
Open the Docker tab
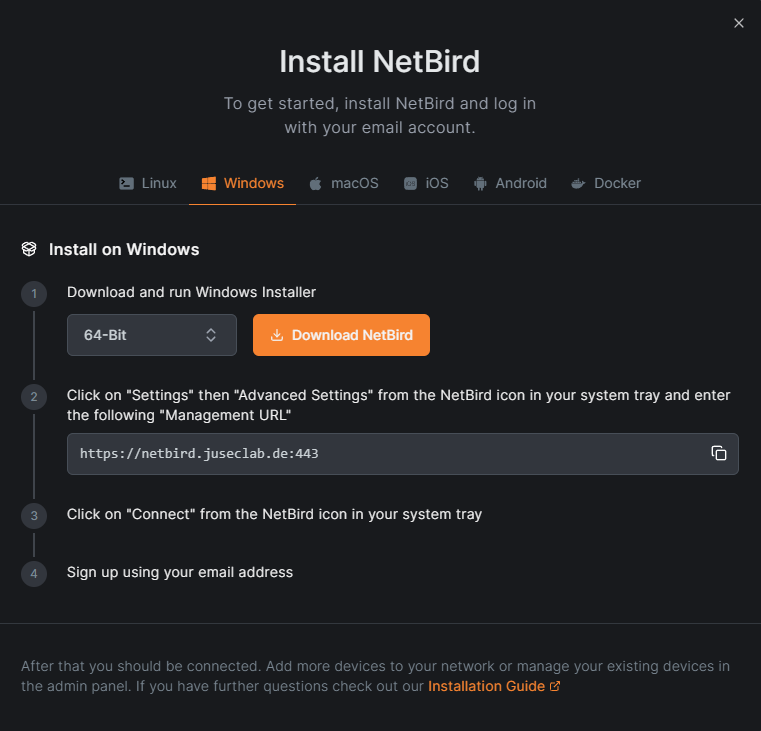606,183
